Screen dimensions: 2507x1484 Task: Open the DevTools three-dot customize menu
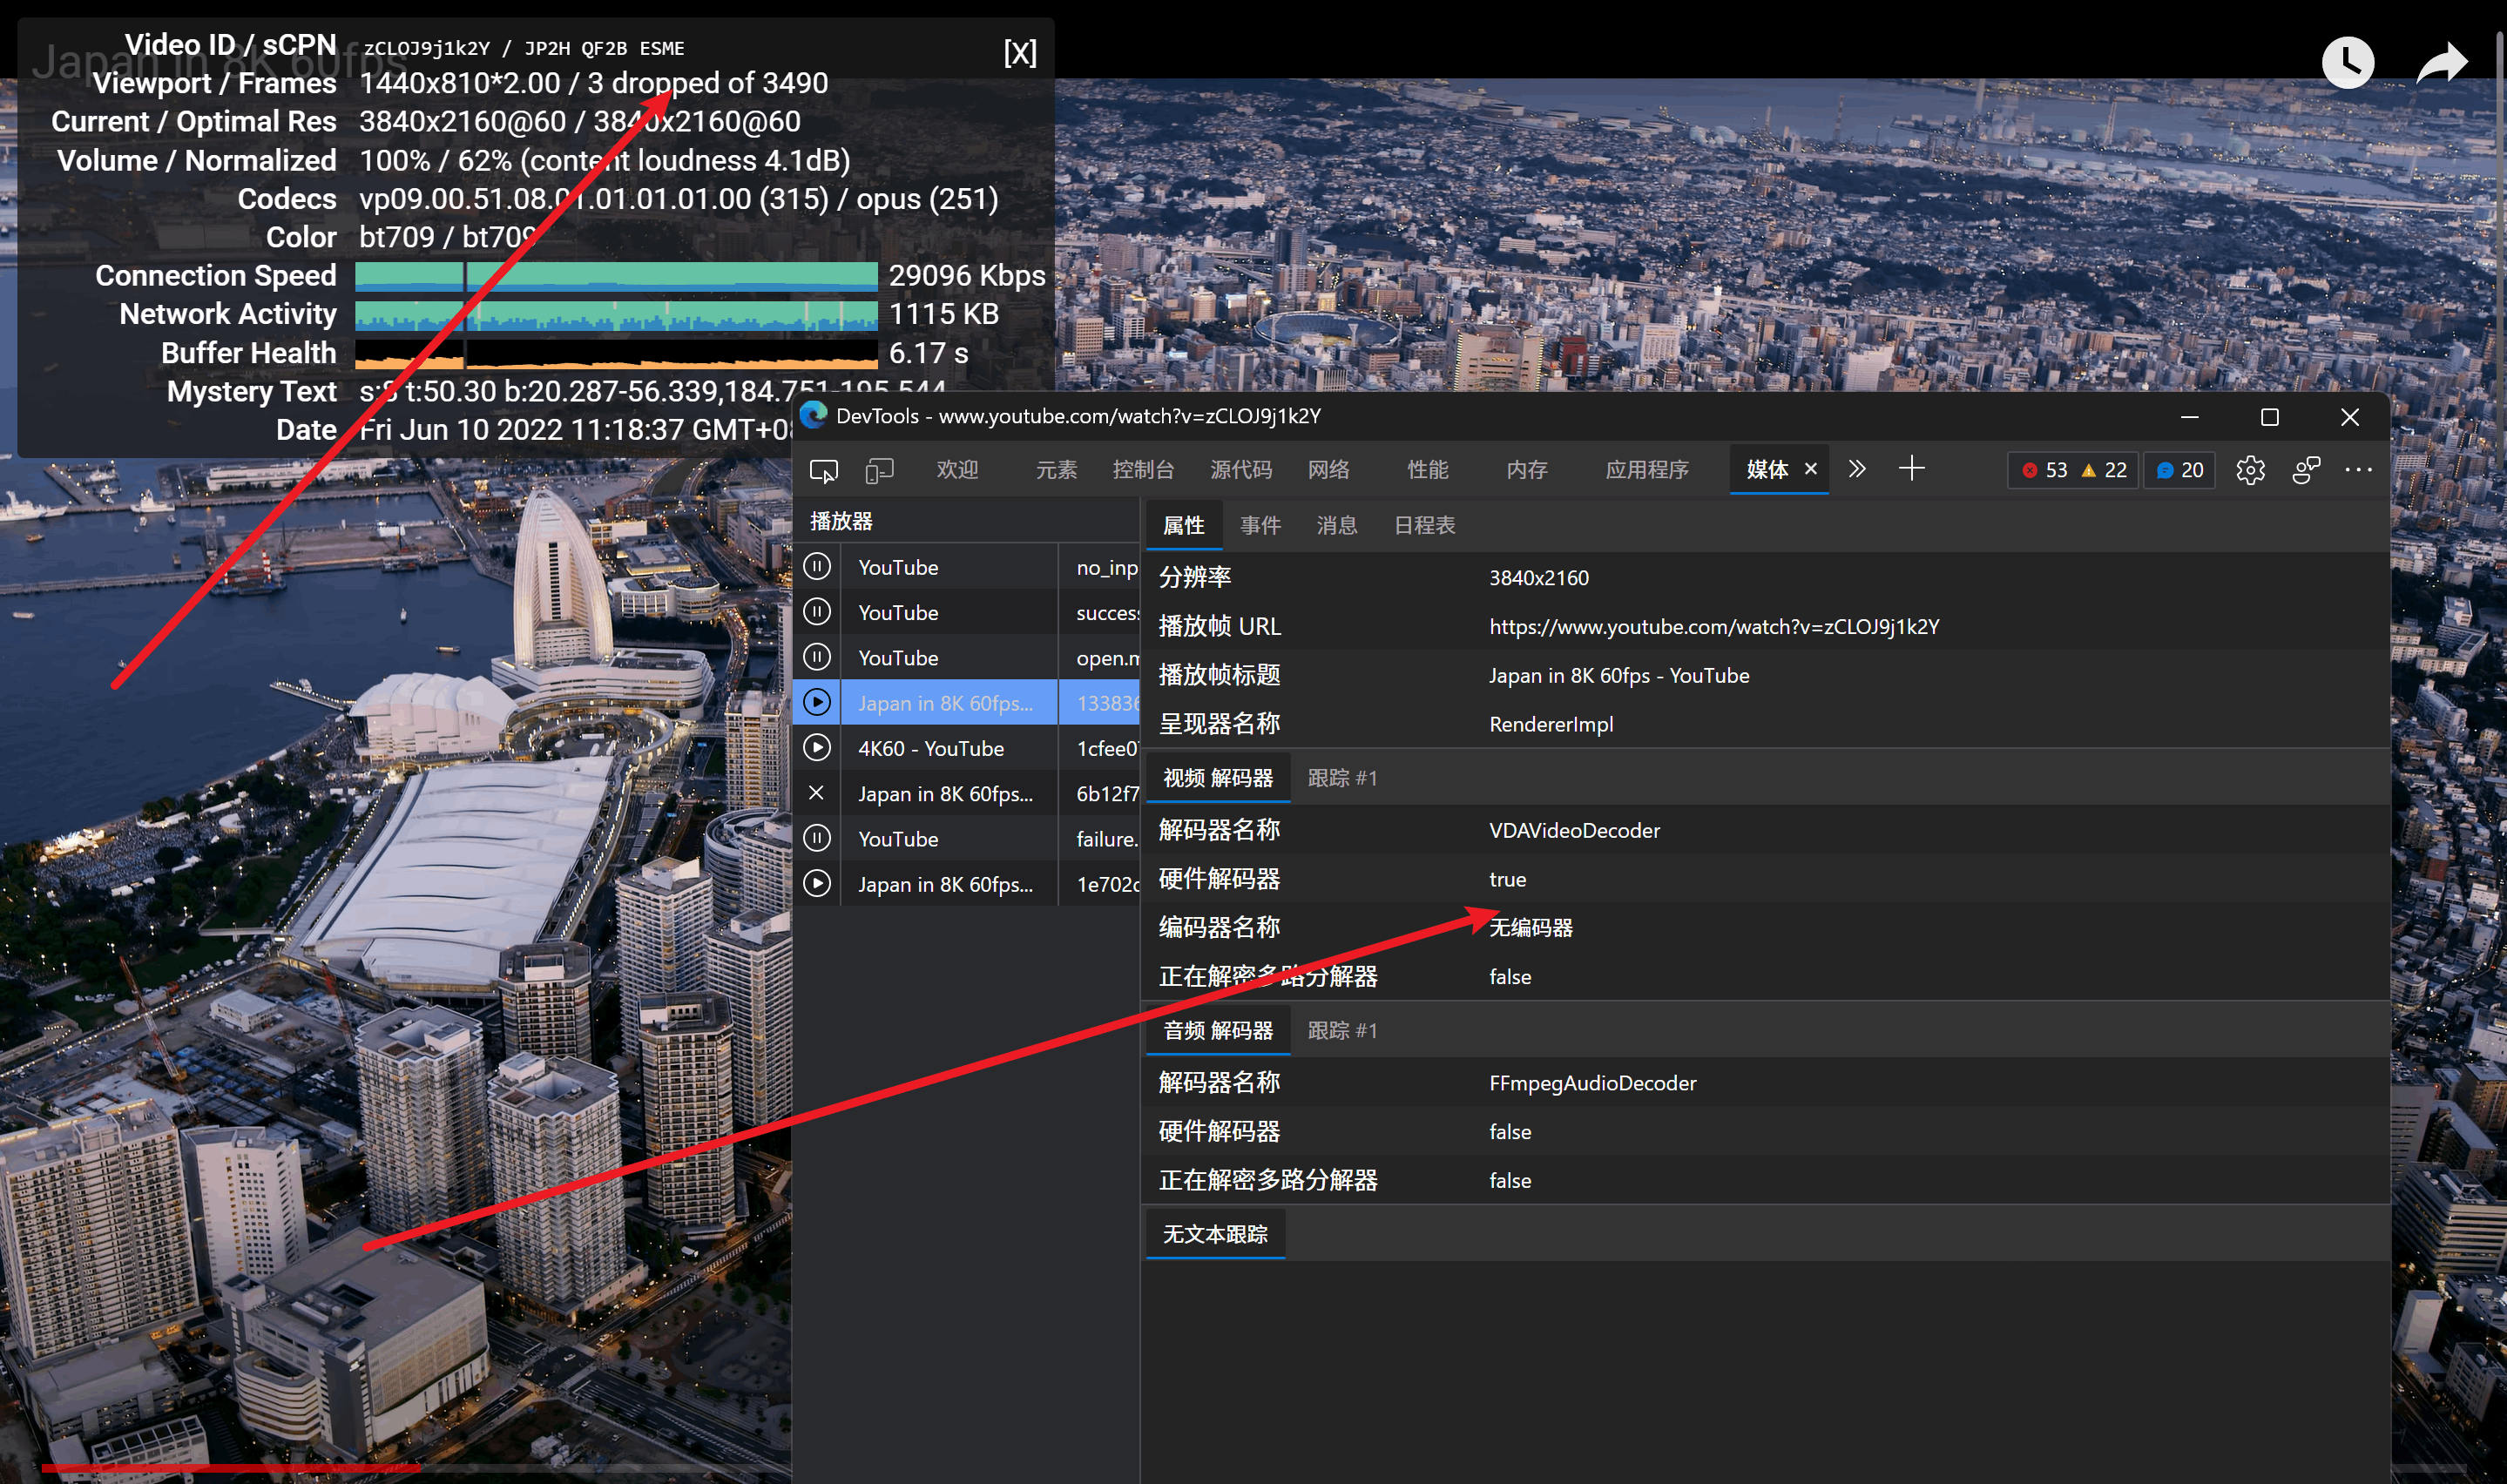click(2357, 470)
